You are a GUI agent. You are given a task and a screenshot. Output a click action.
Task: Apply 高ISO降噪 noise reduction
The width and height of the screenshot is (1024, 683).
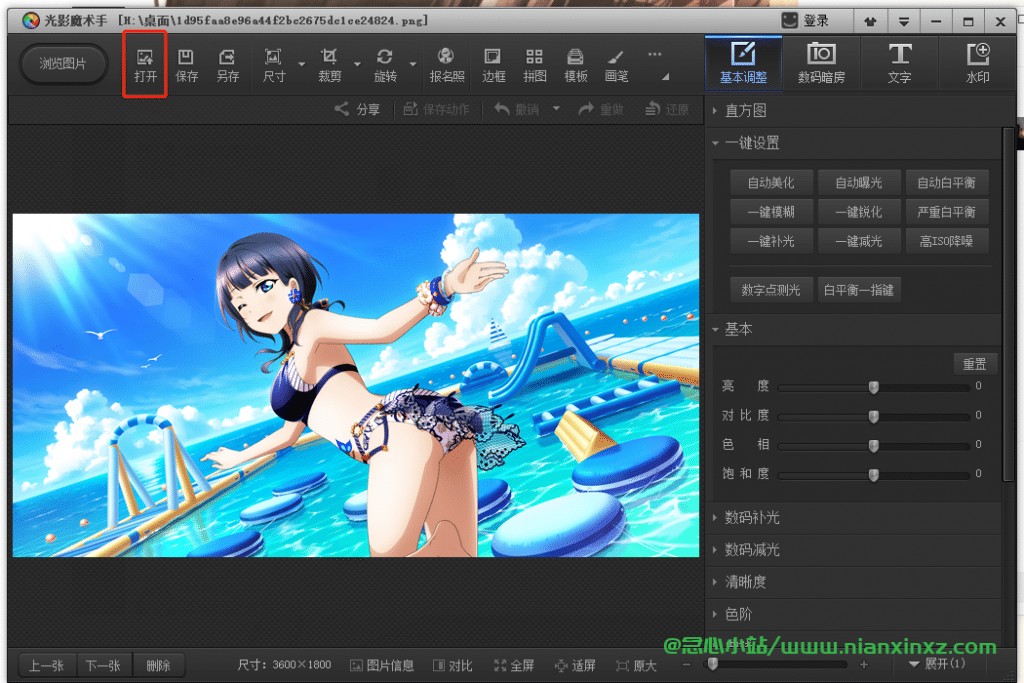click(x=947, y=242)
